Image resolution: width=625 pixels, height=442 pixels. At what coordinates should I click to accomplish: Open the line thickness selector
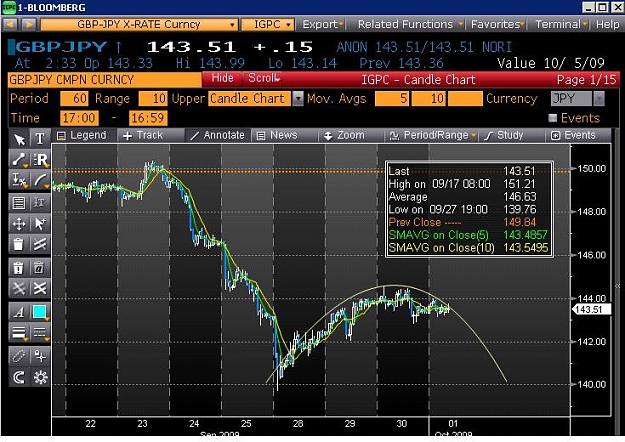coord(19,332)
